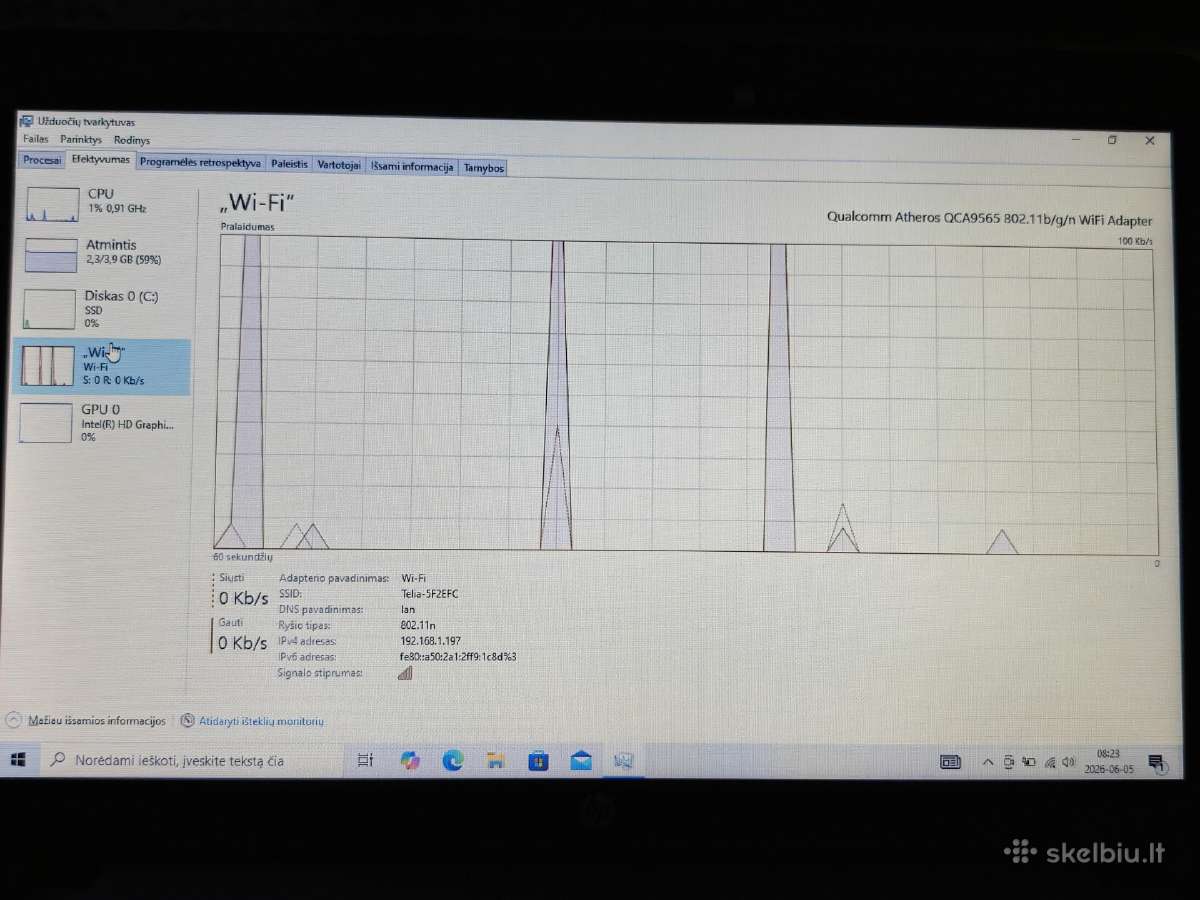1200x900 pixels.
Task: Click the resource monitor icon beside the link
Action: 187,720
